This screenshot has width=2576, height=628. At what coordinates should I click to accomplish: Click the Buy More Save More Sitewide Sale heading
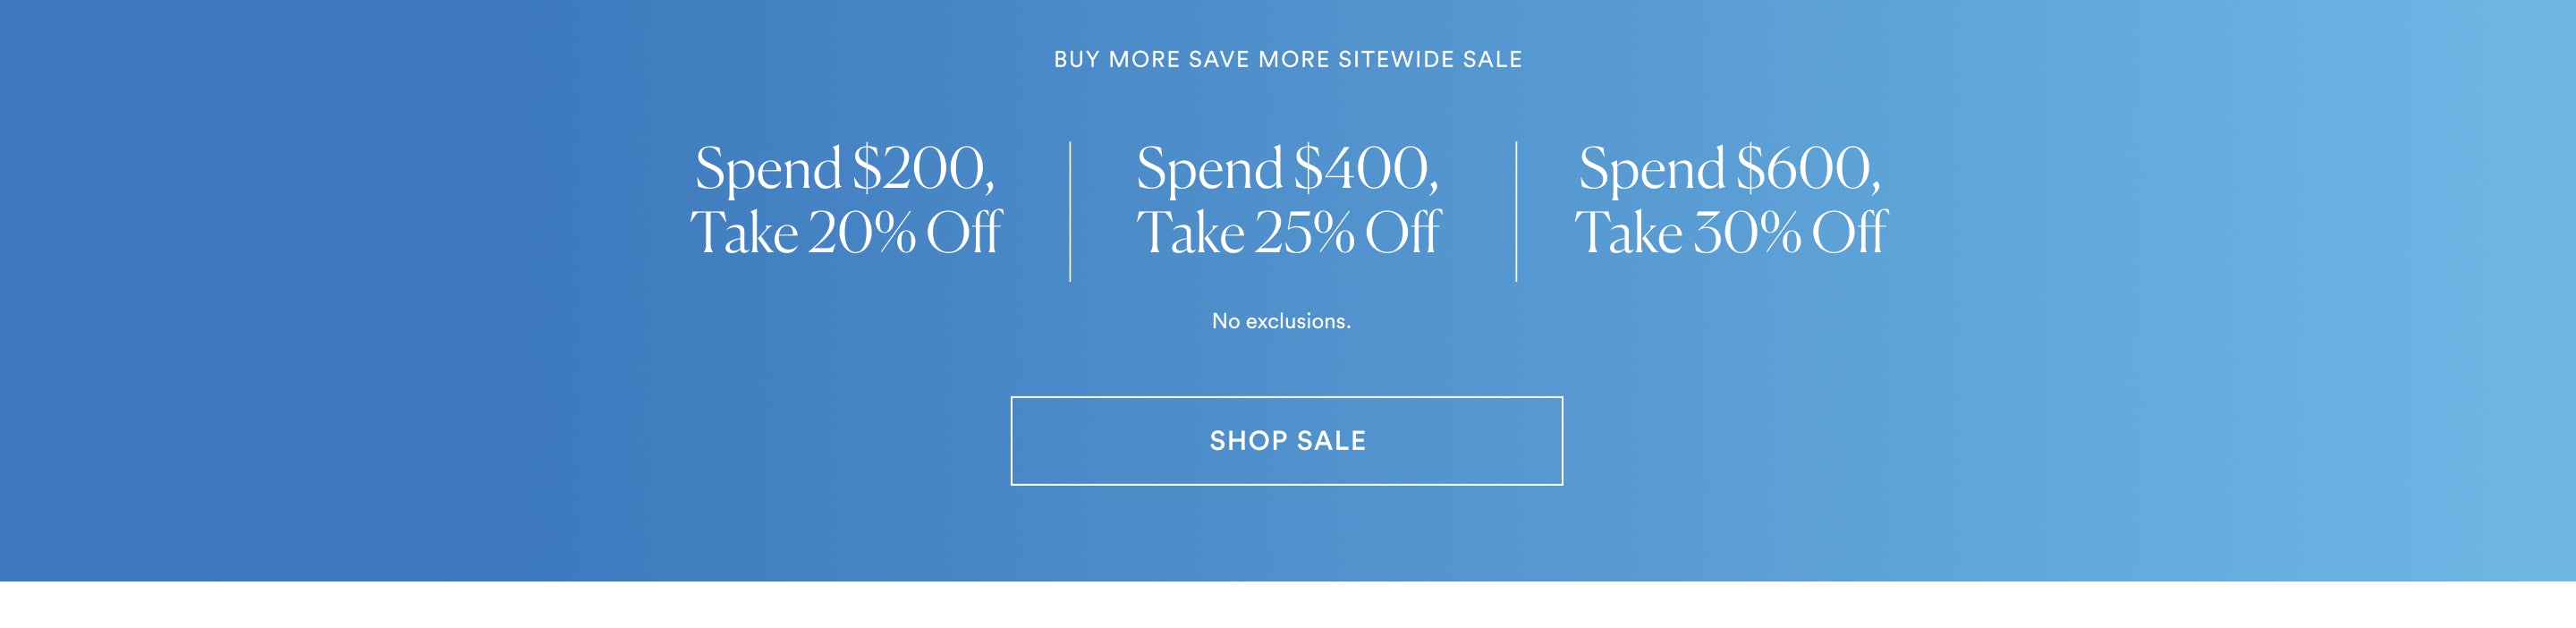pyautogui.click(x=1287, y=60)
